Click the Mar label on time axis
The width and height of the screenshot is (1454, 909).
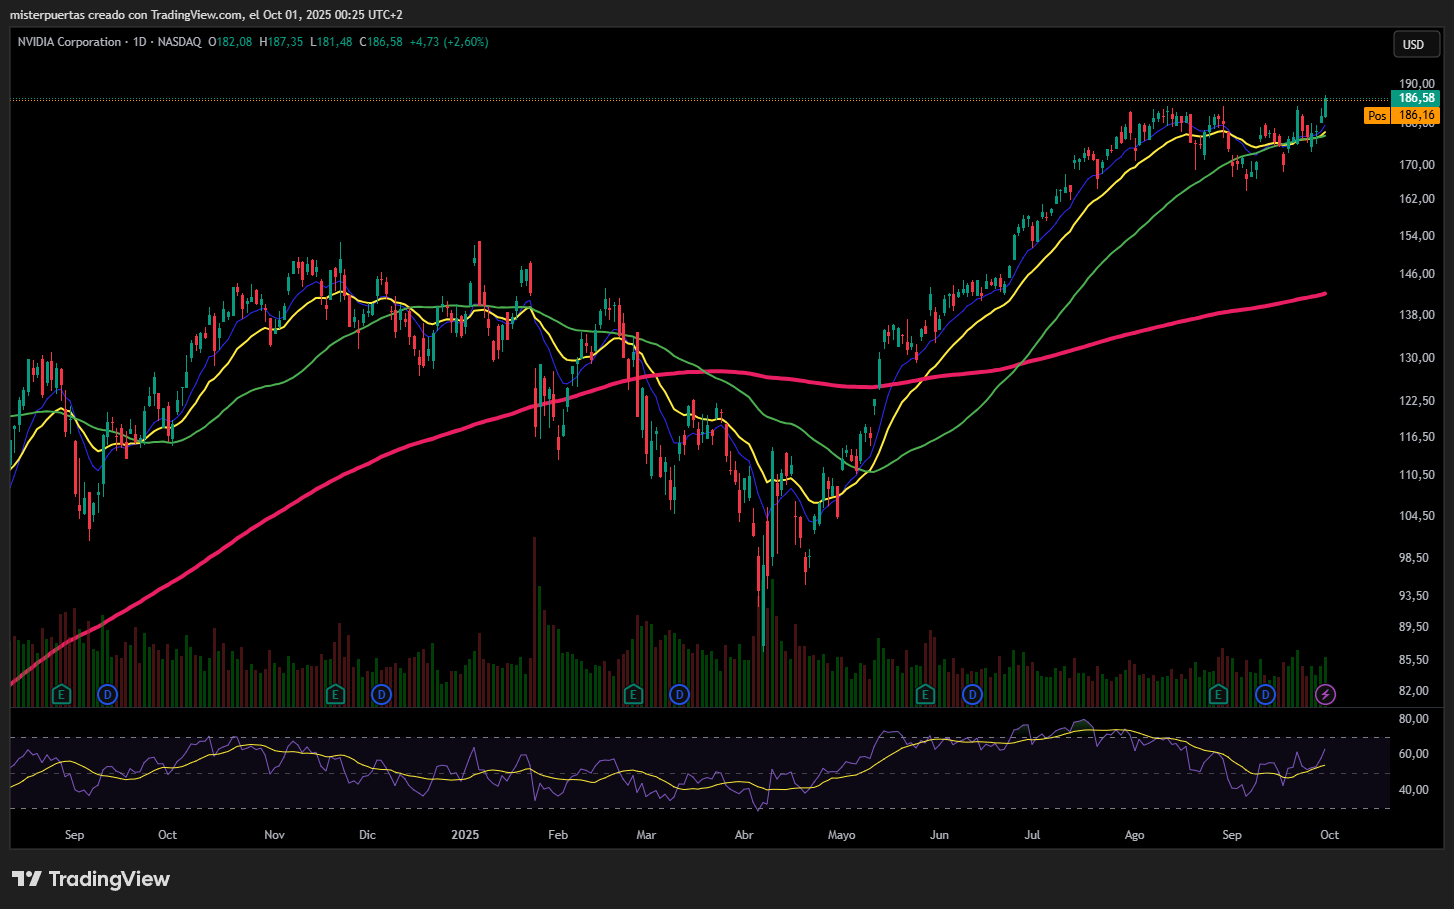click(646, 835)
